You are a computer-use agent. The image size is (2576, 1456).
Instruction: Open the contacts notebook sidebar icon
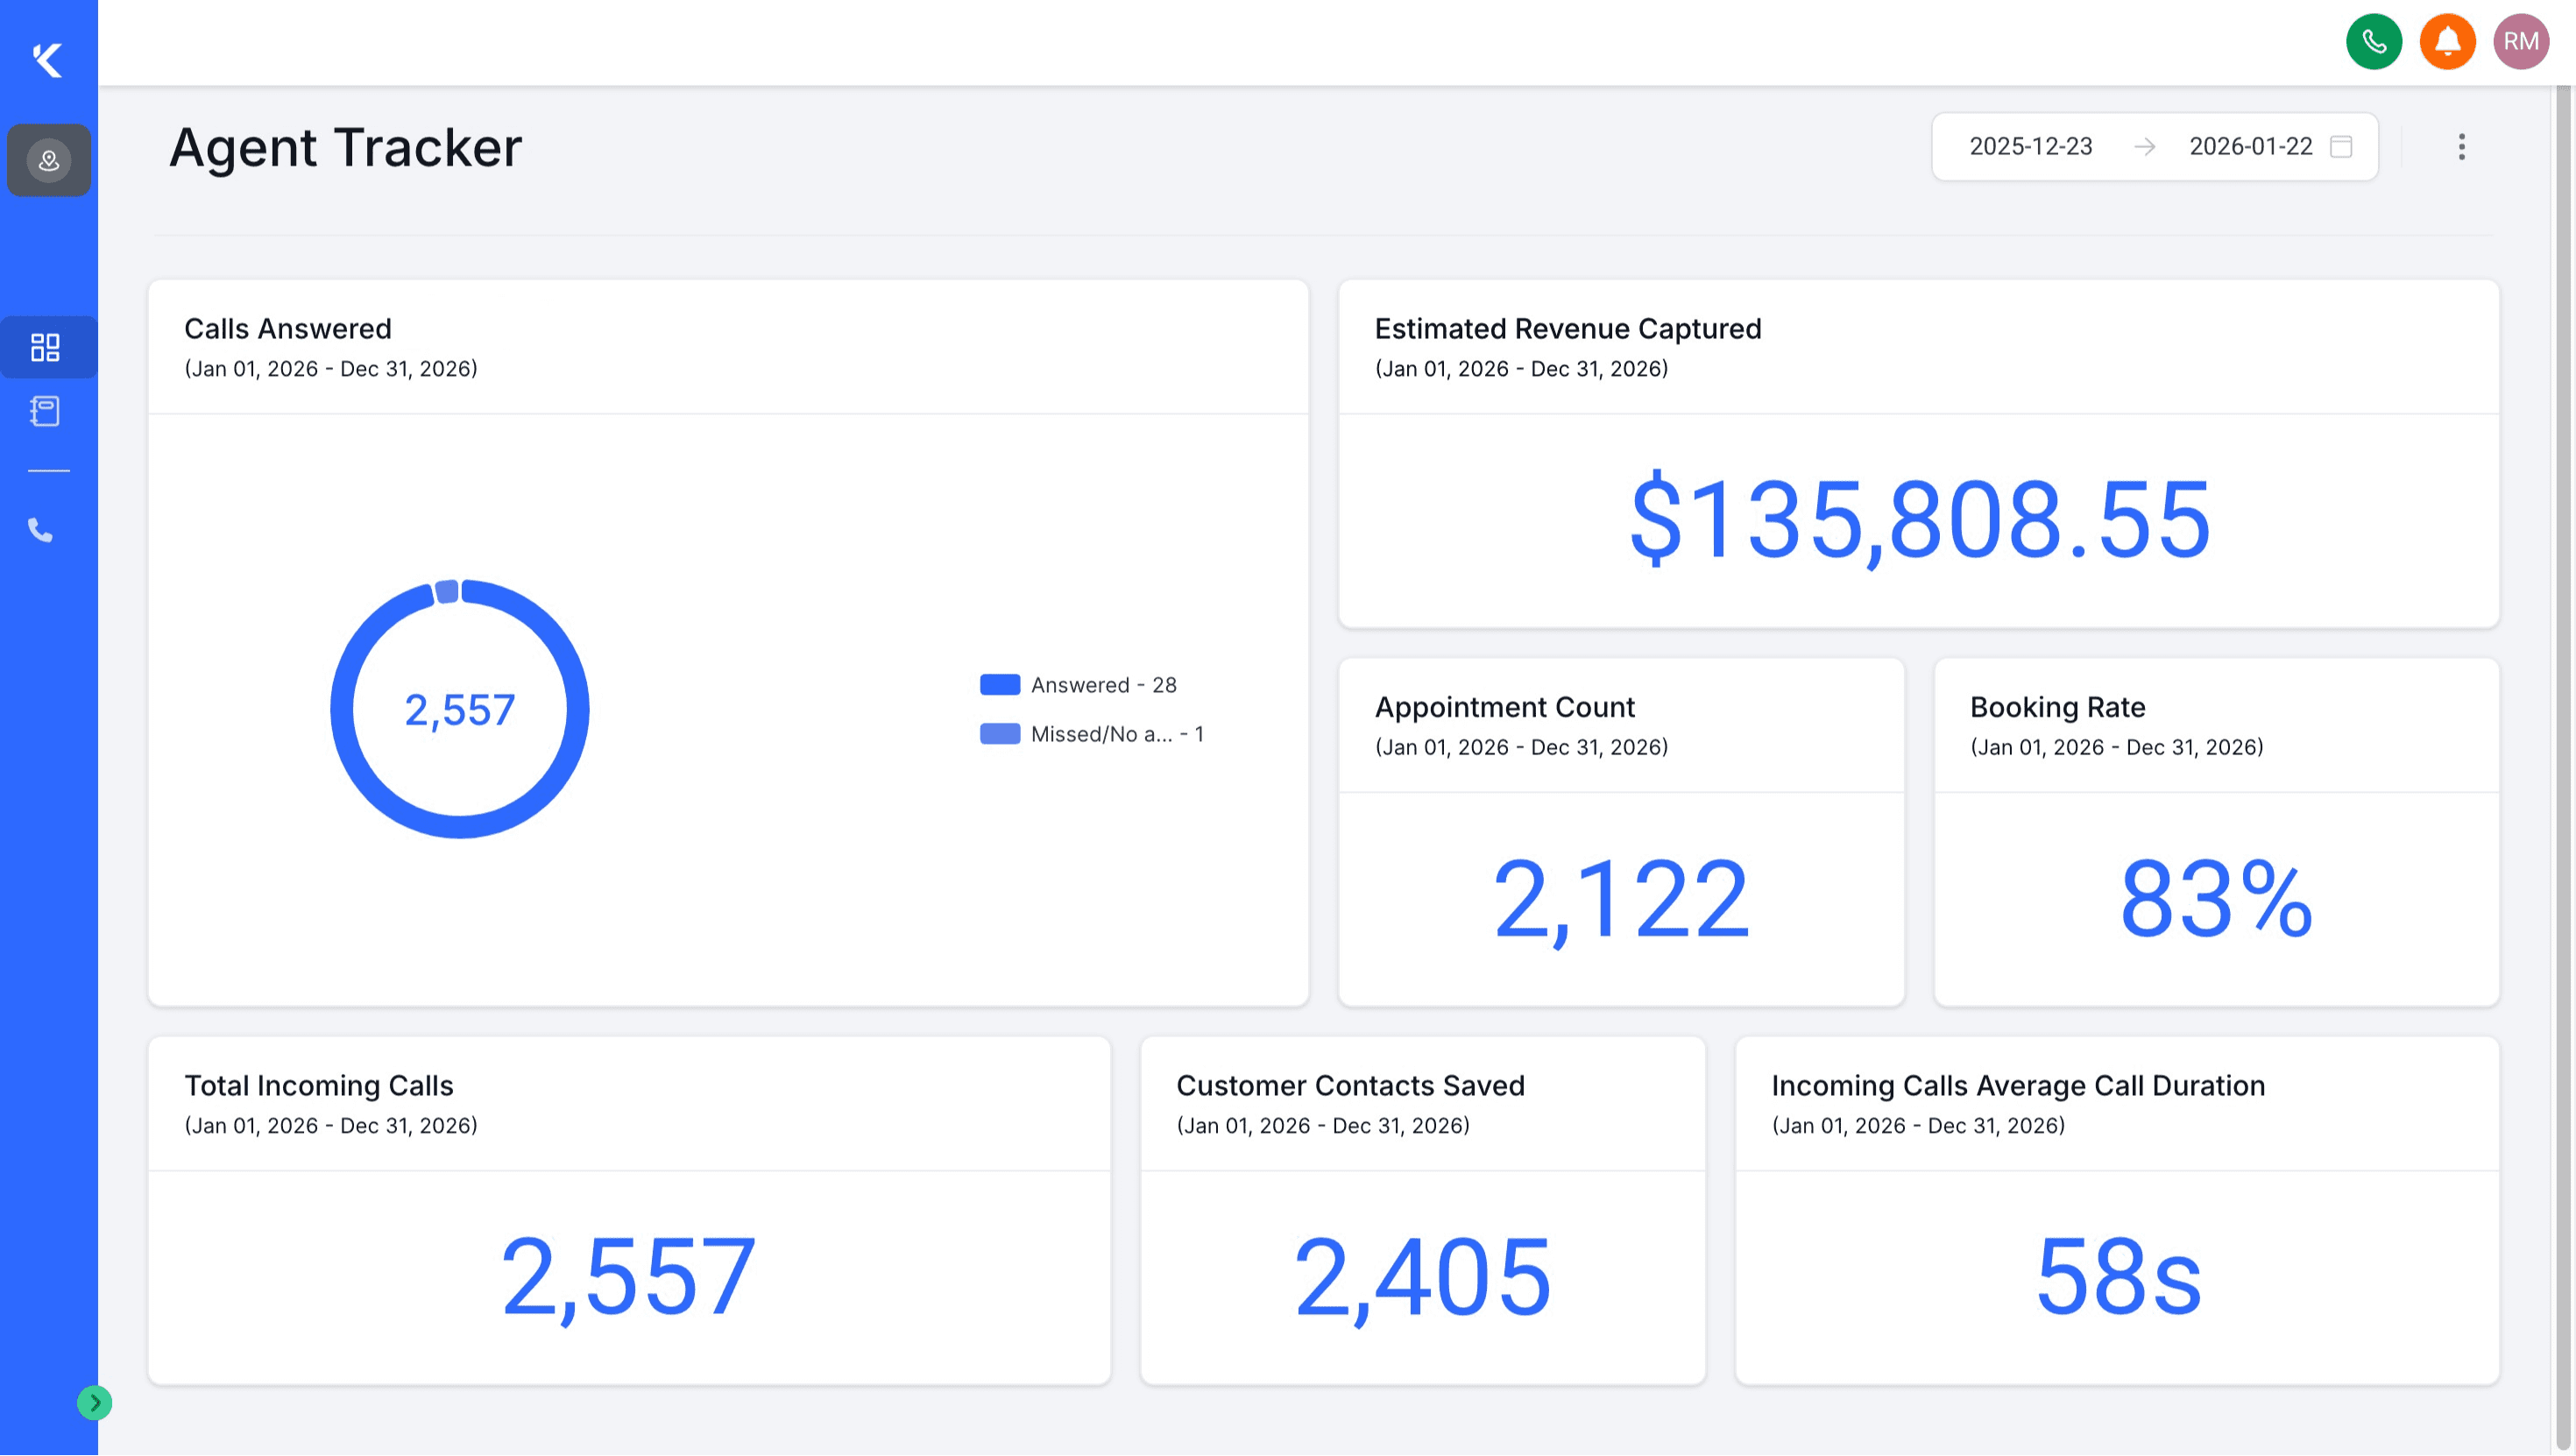[x=45, y=411]
